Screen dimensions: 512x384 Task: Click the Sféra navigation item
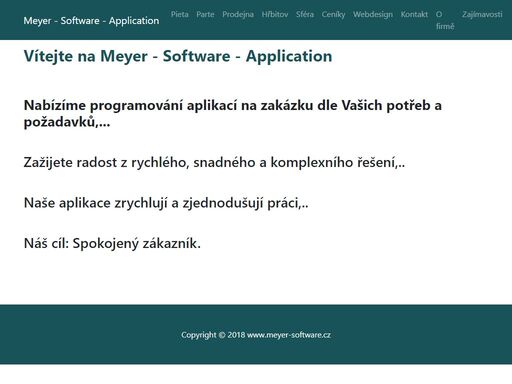305,14
